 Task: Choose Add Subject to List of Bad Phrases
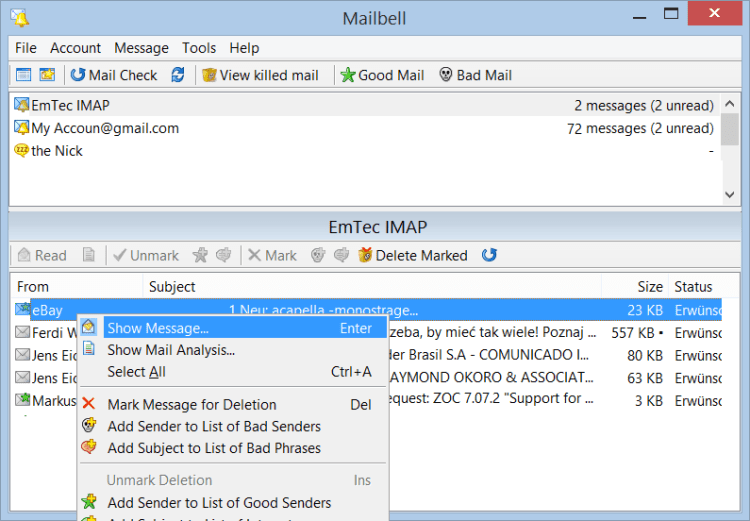pyautogui.click(x=233, y=448)
